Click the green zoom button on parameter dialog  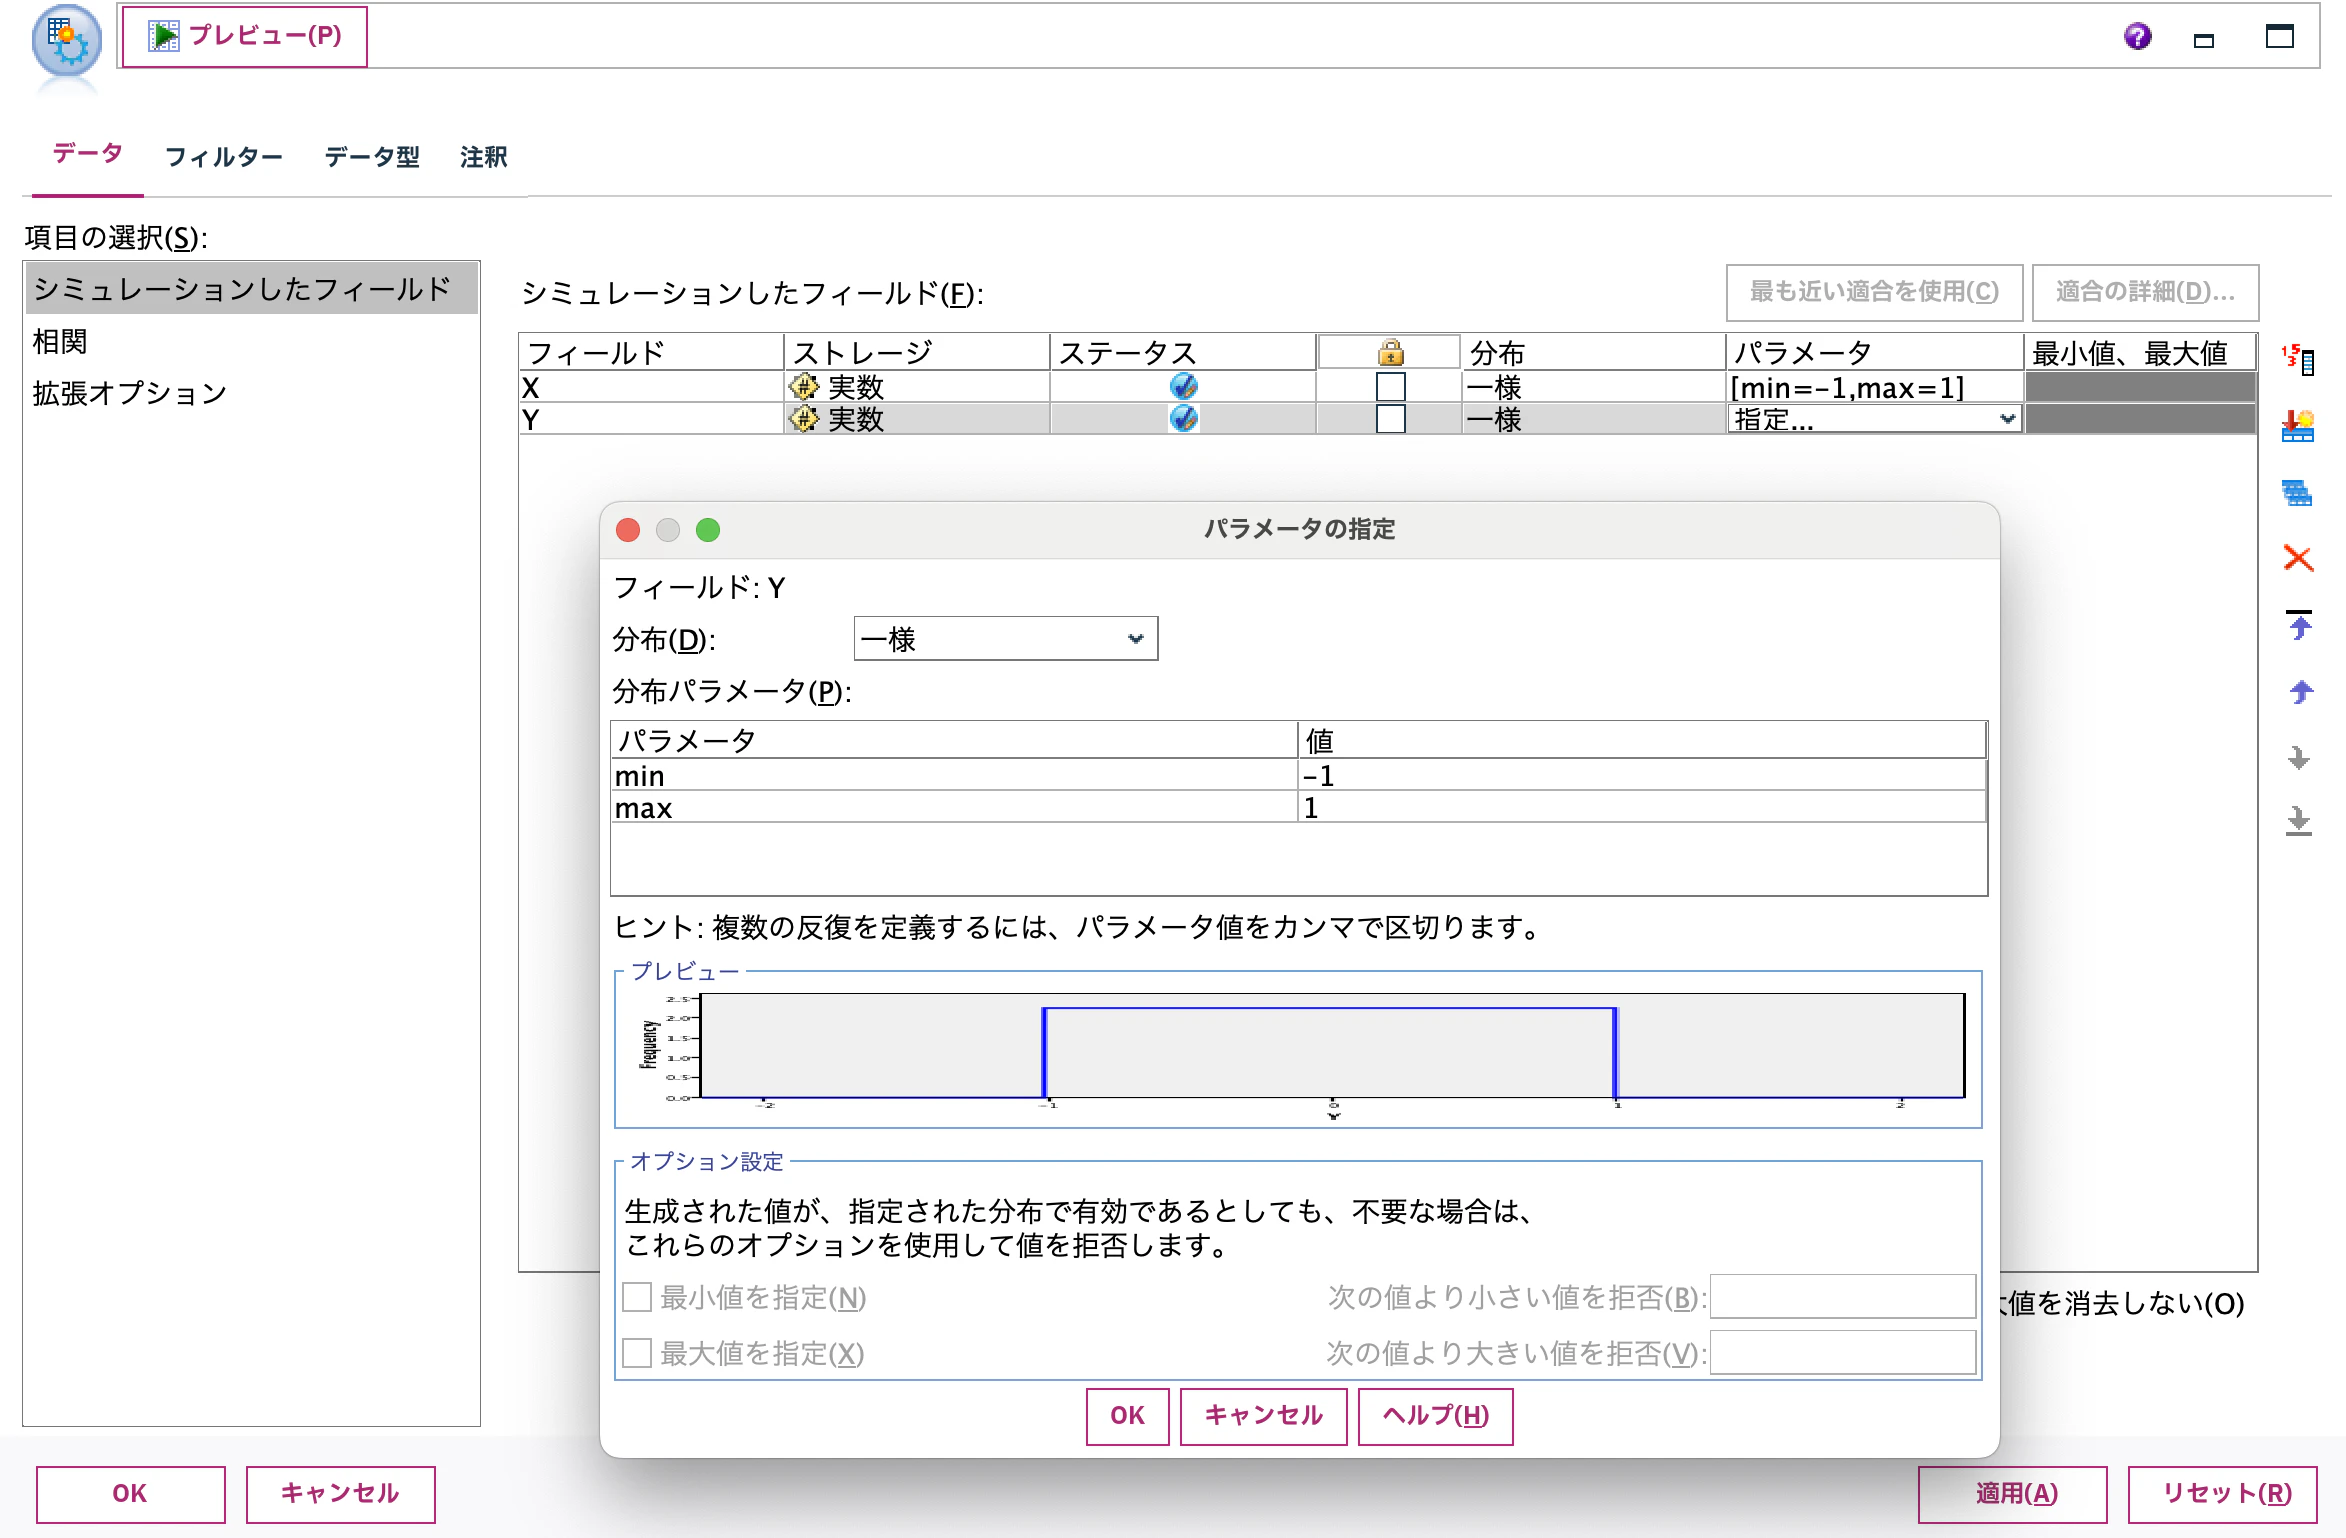click(x=708, y=530)
